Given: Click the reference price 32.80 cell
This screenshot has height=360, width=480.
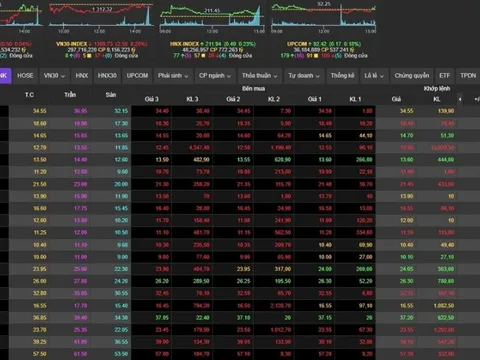Looking at the screenshot, I should [x=40, y=293].
